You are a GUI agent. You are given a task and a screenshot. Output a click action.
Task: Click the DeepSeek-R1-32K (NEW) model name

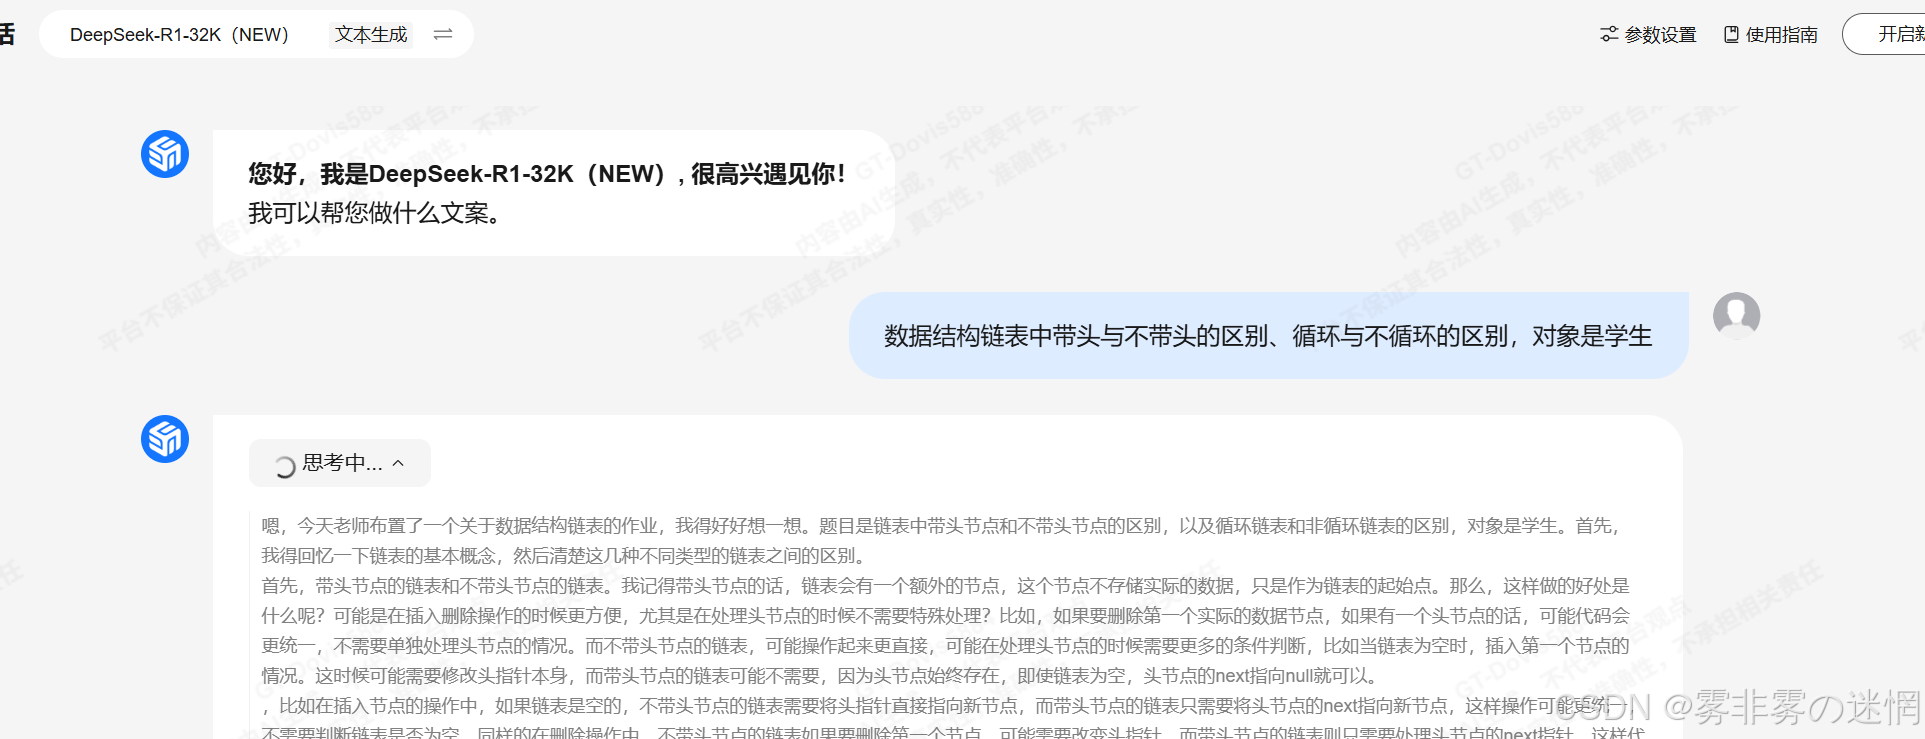coord(180,34)
